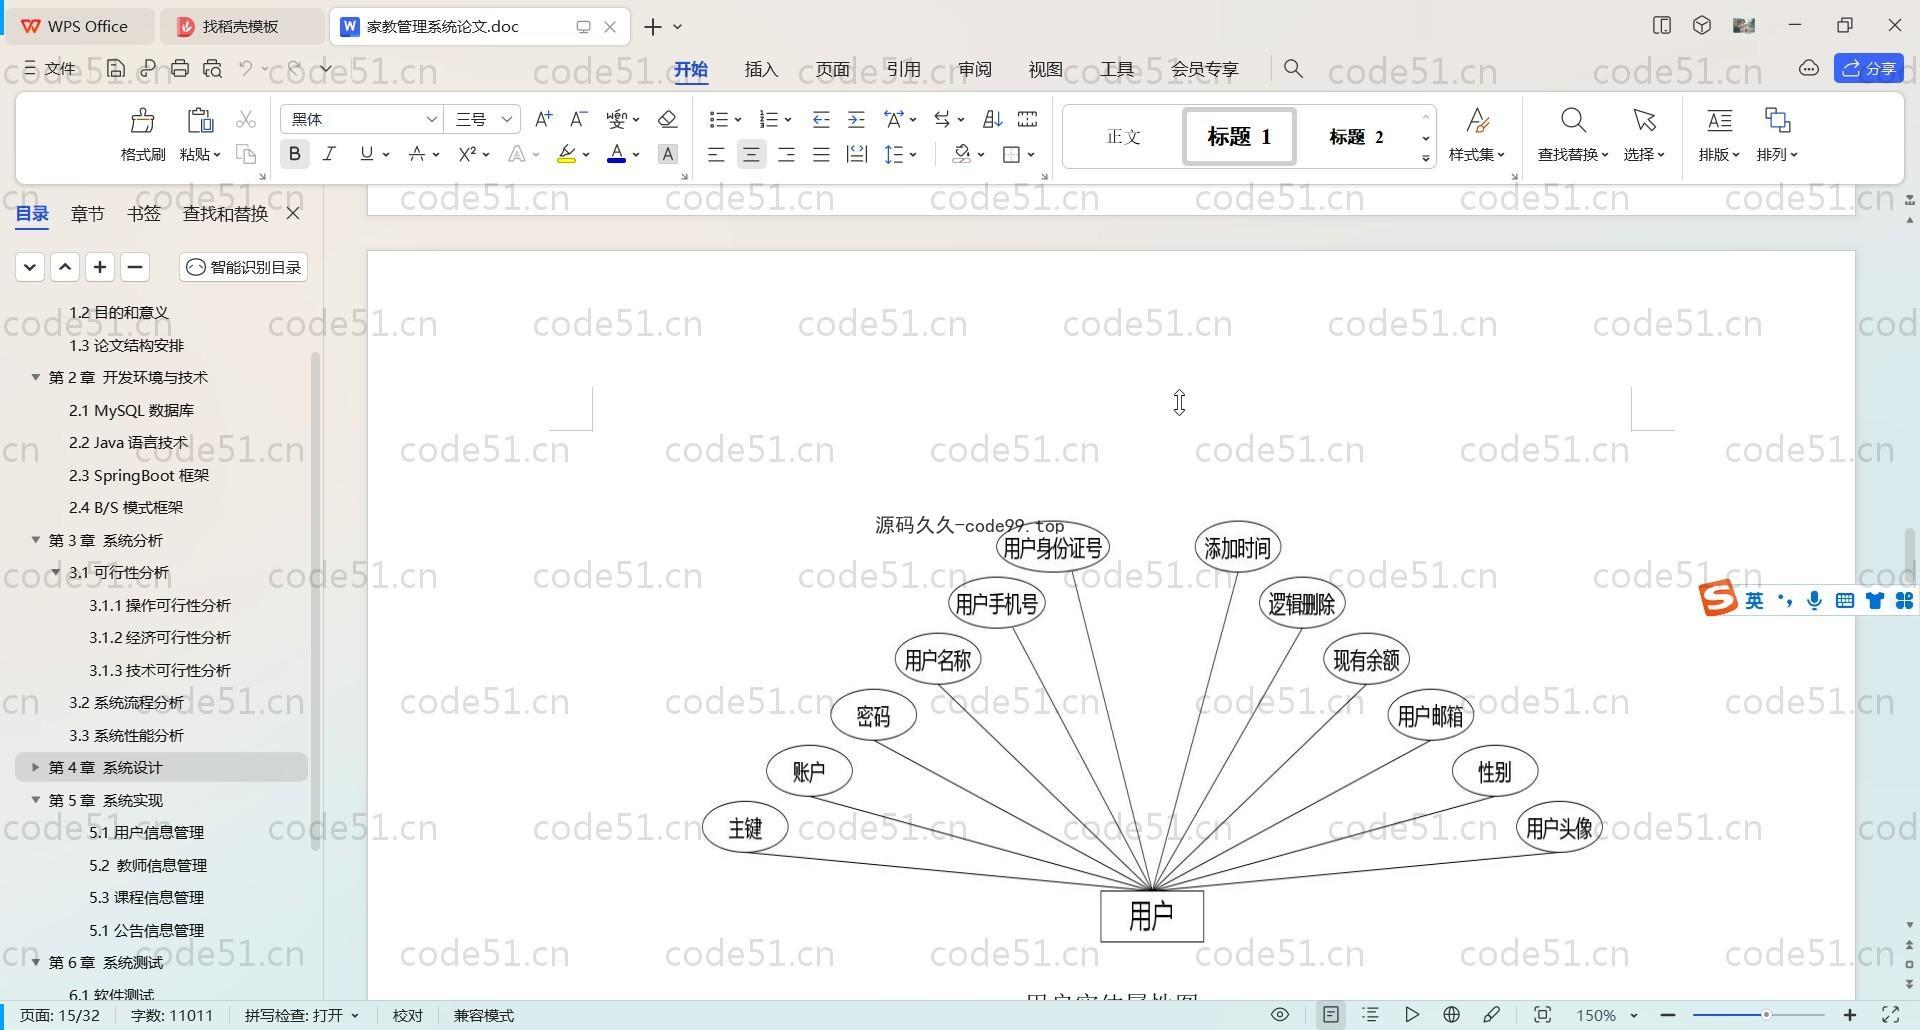Click the Superscript X² icon
This screenshot has width=1920, height=1030.
click(x=468, y=154)
